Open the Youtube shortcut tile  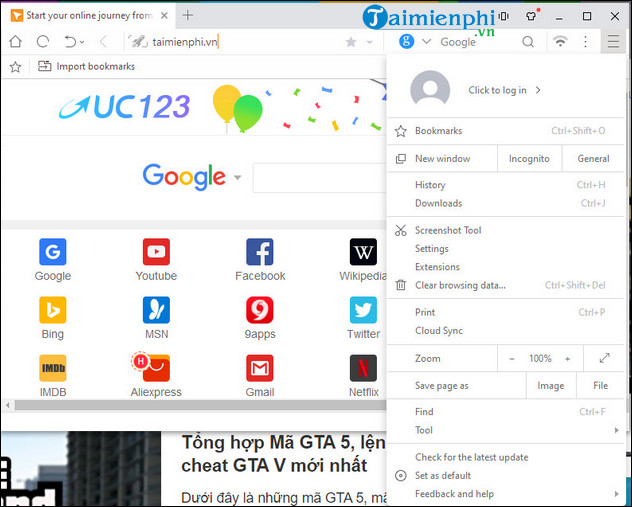pos(156,252)
